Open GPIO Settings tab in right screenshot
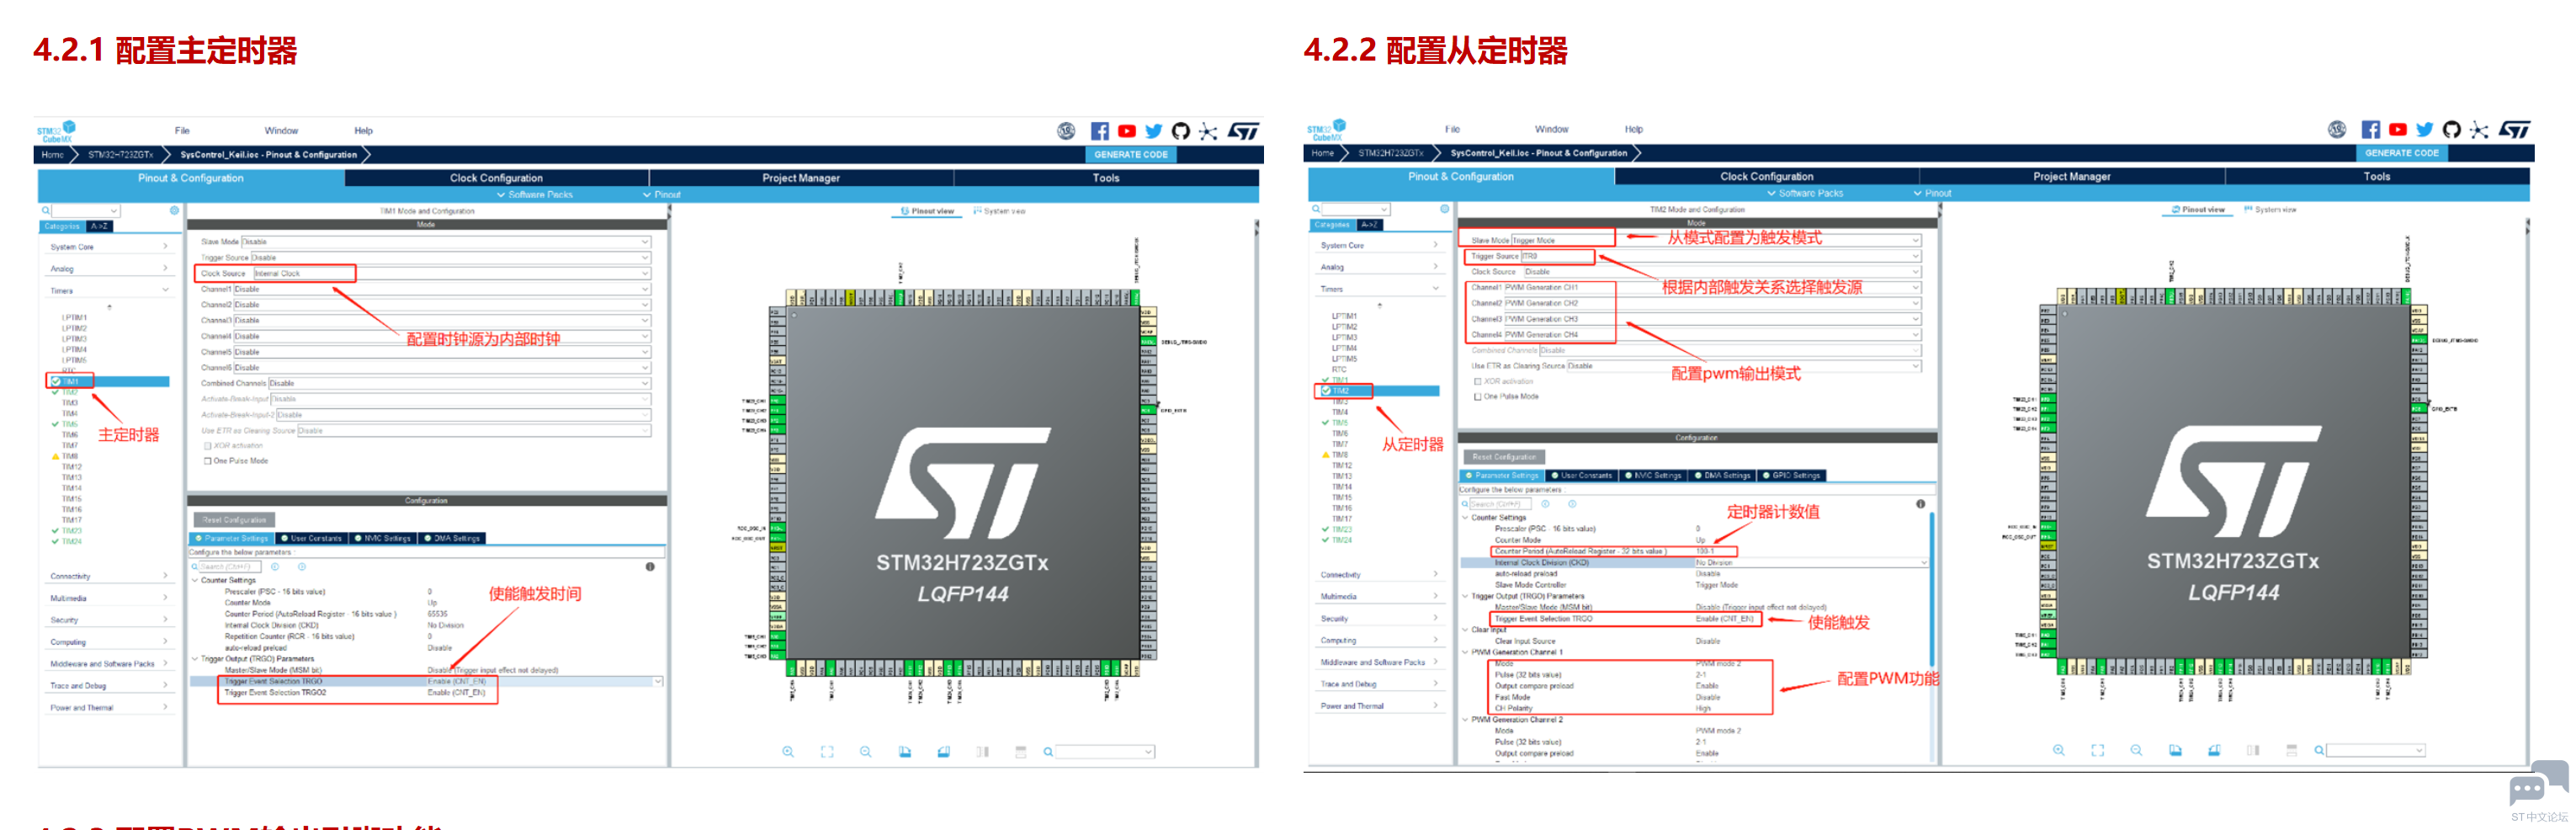Screen dimensions: 2576x830 coord(1792,476)
